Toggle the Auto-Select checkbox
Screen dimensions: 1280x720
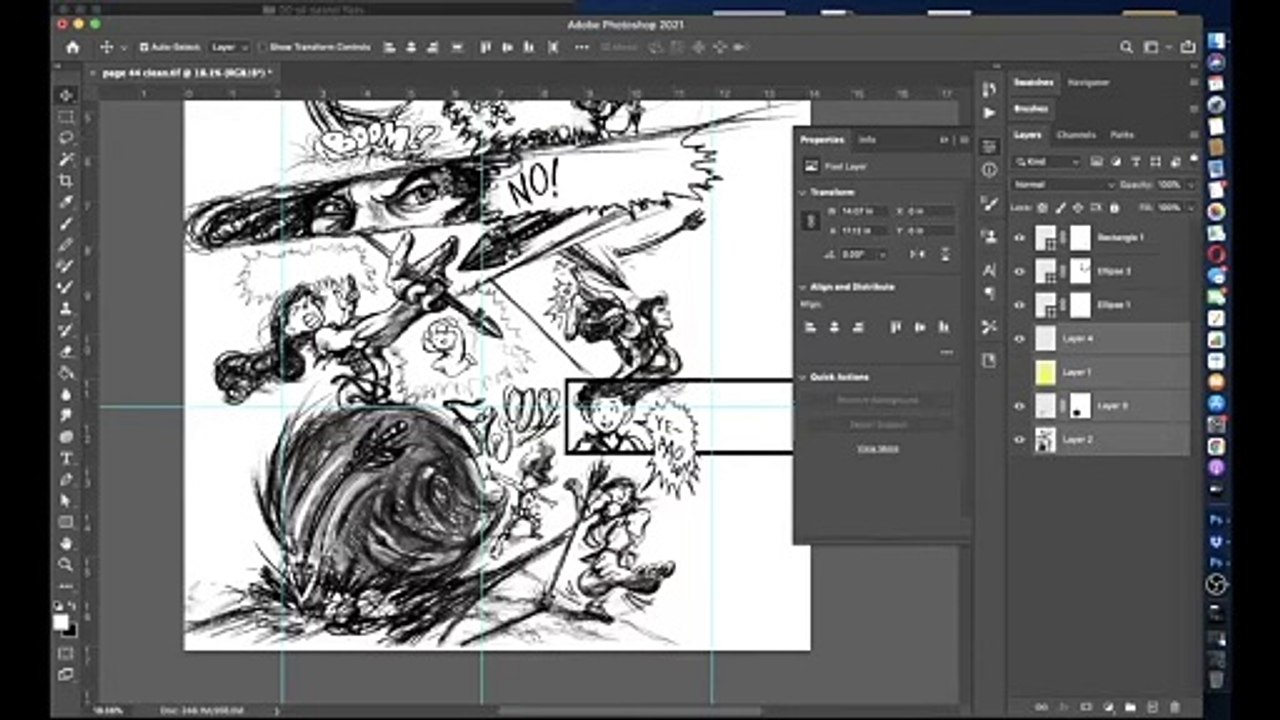click(144, 47)
